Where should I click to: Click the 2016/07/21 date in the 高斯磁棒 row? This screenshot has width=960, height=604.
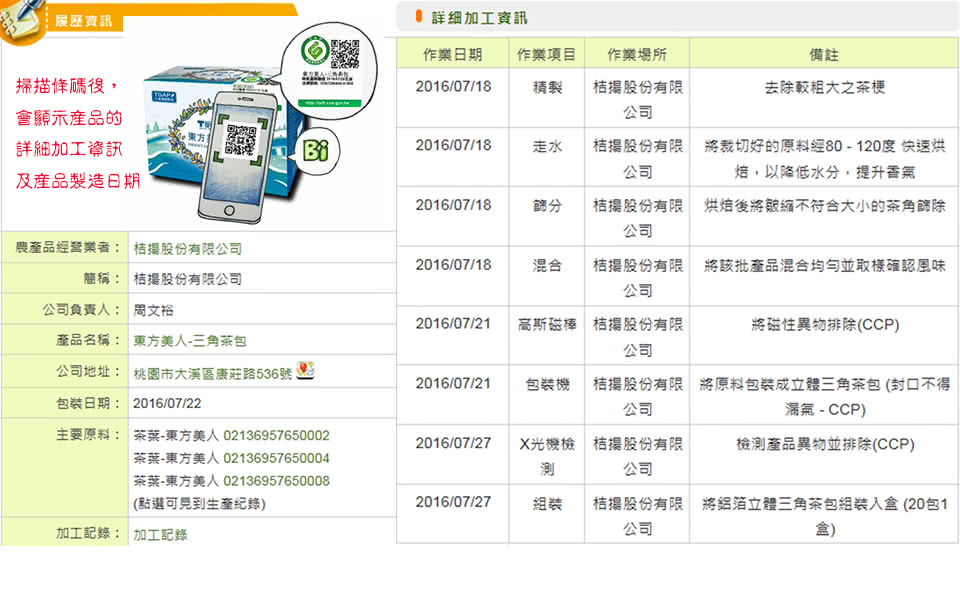point(453,324)
